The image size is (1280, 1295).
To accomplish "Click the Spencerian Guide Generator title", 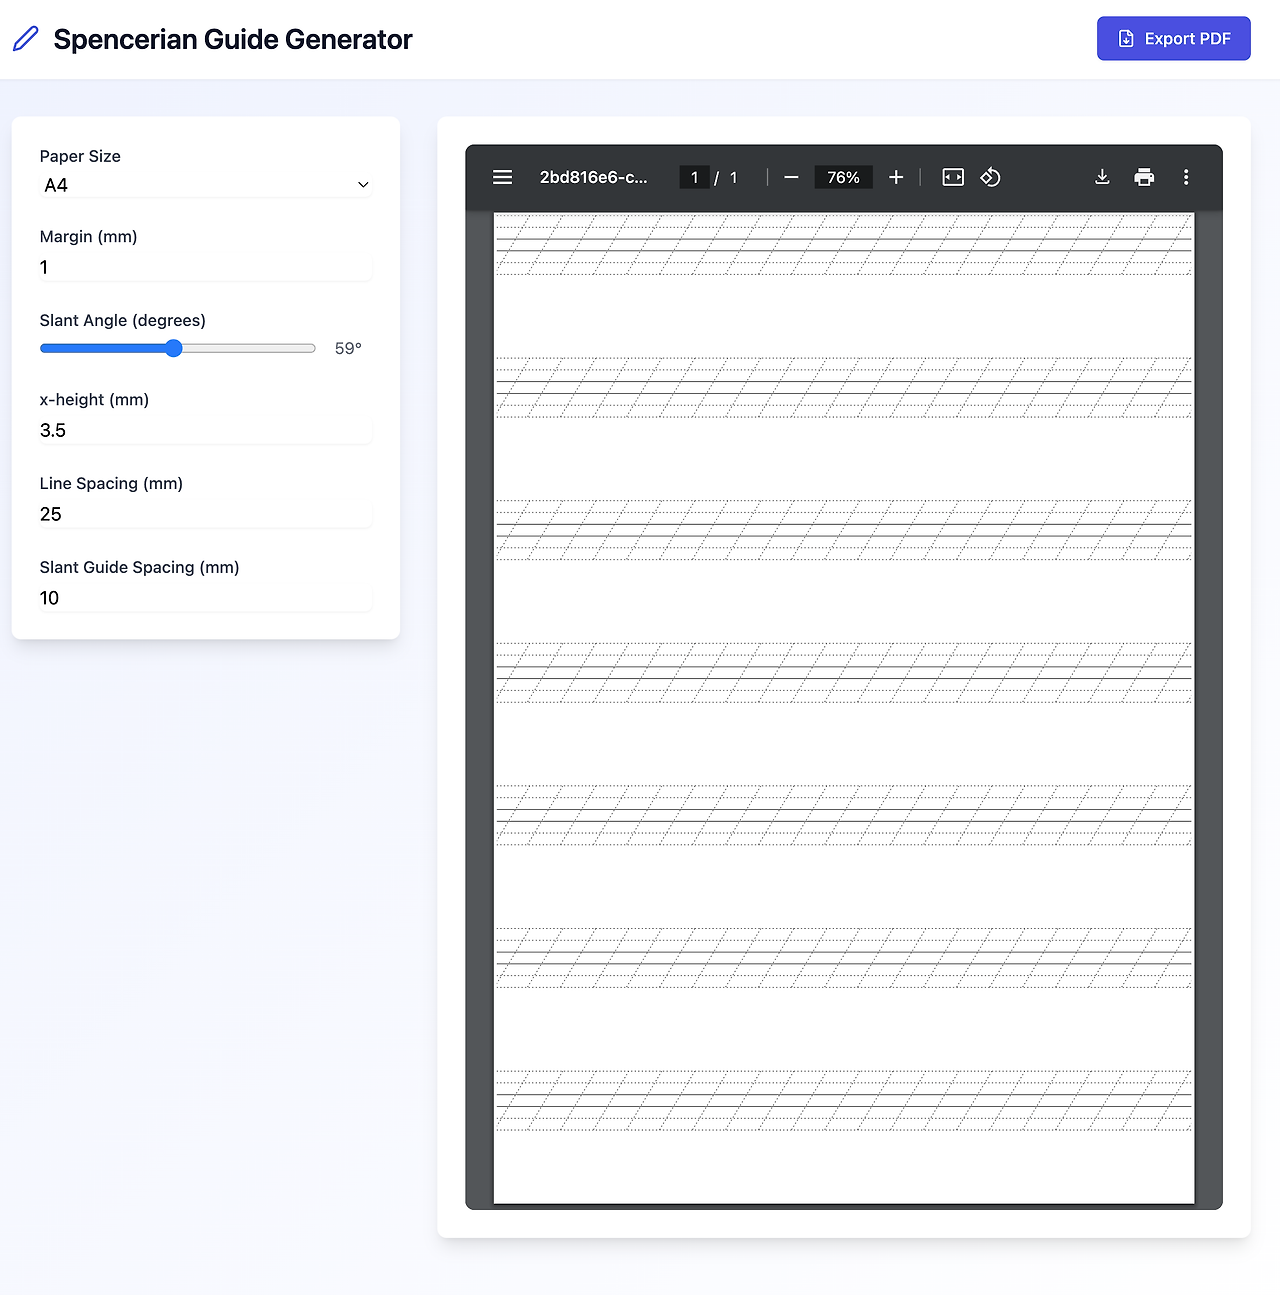I will (232, 39).
